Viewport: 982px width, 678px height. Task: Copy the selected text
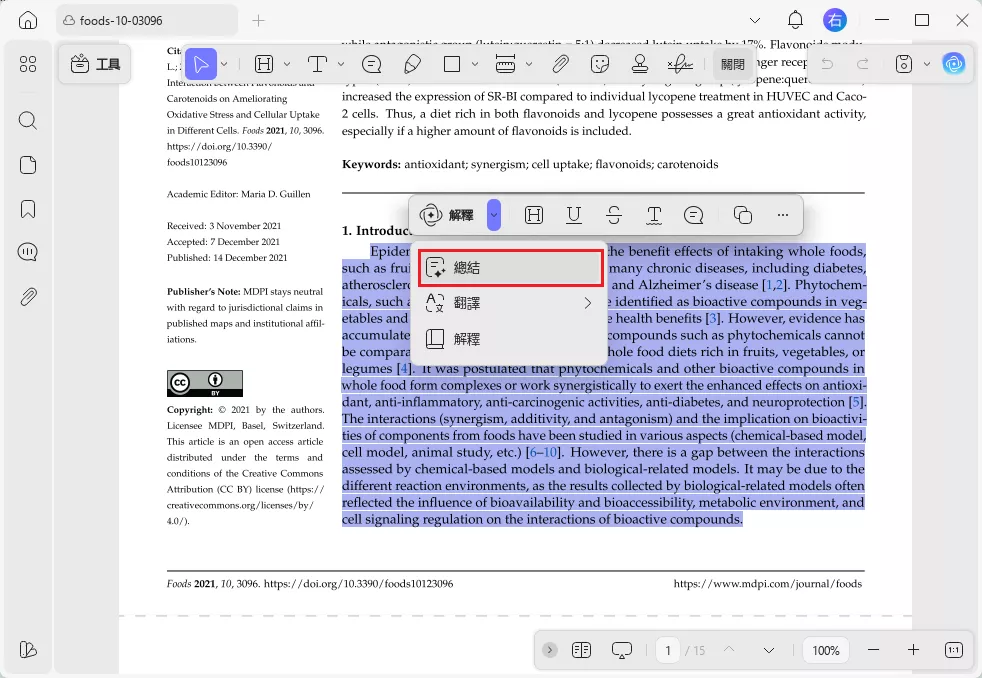pyautogui.click(x=743, y=215)
